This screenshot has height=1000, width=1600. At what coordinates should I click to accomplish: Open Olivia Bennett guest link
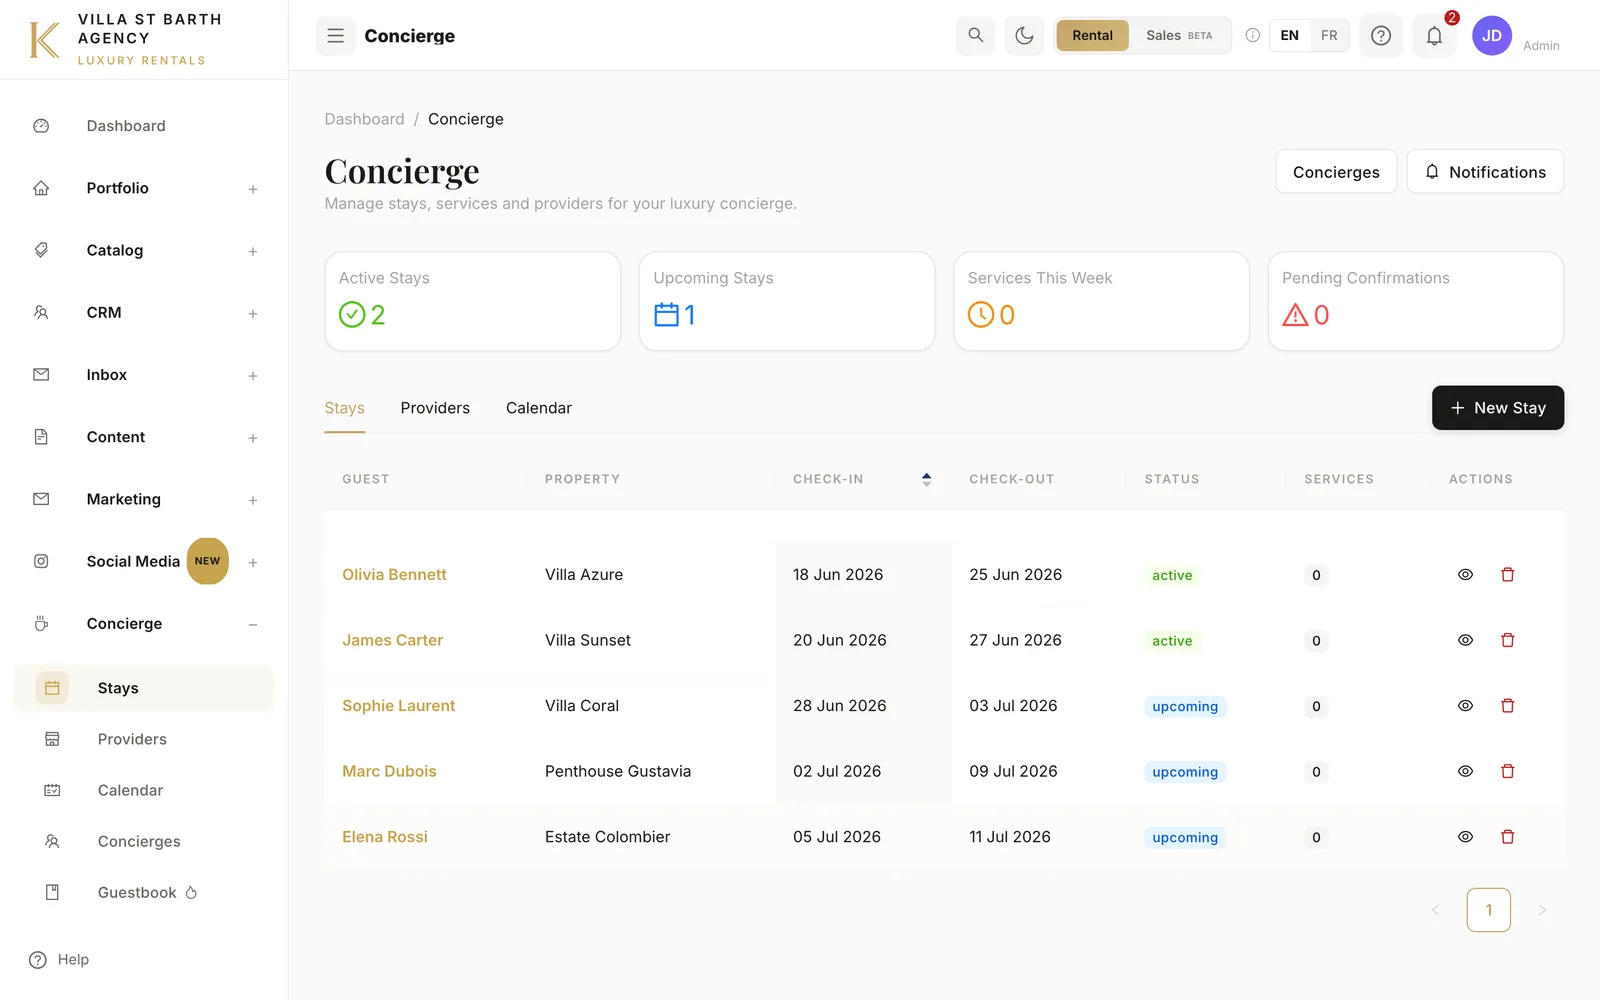point(394,575)
